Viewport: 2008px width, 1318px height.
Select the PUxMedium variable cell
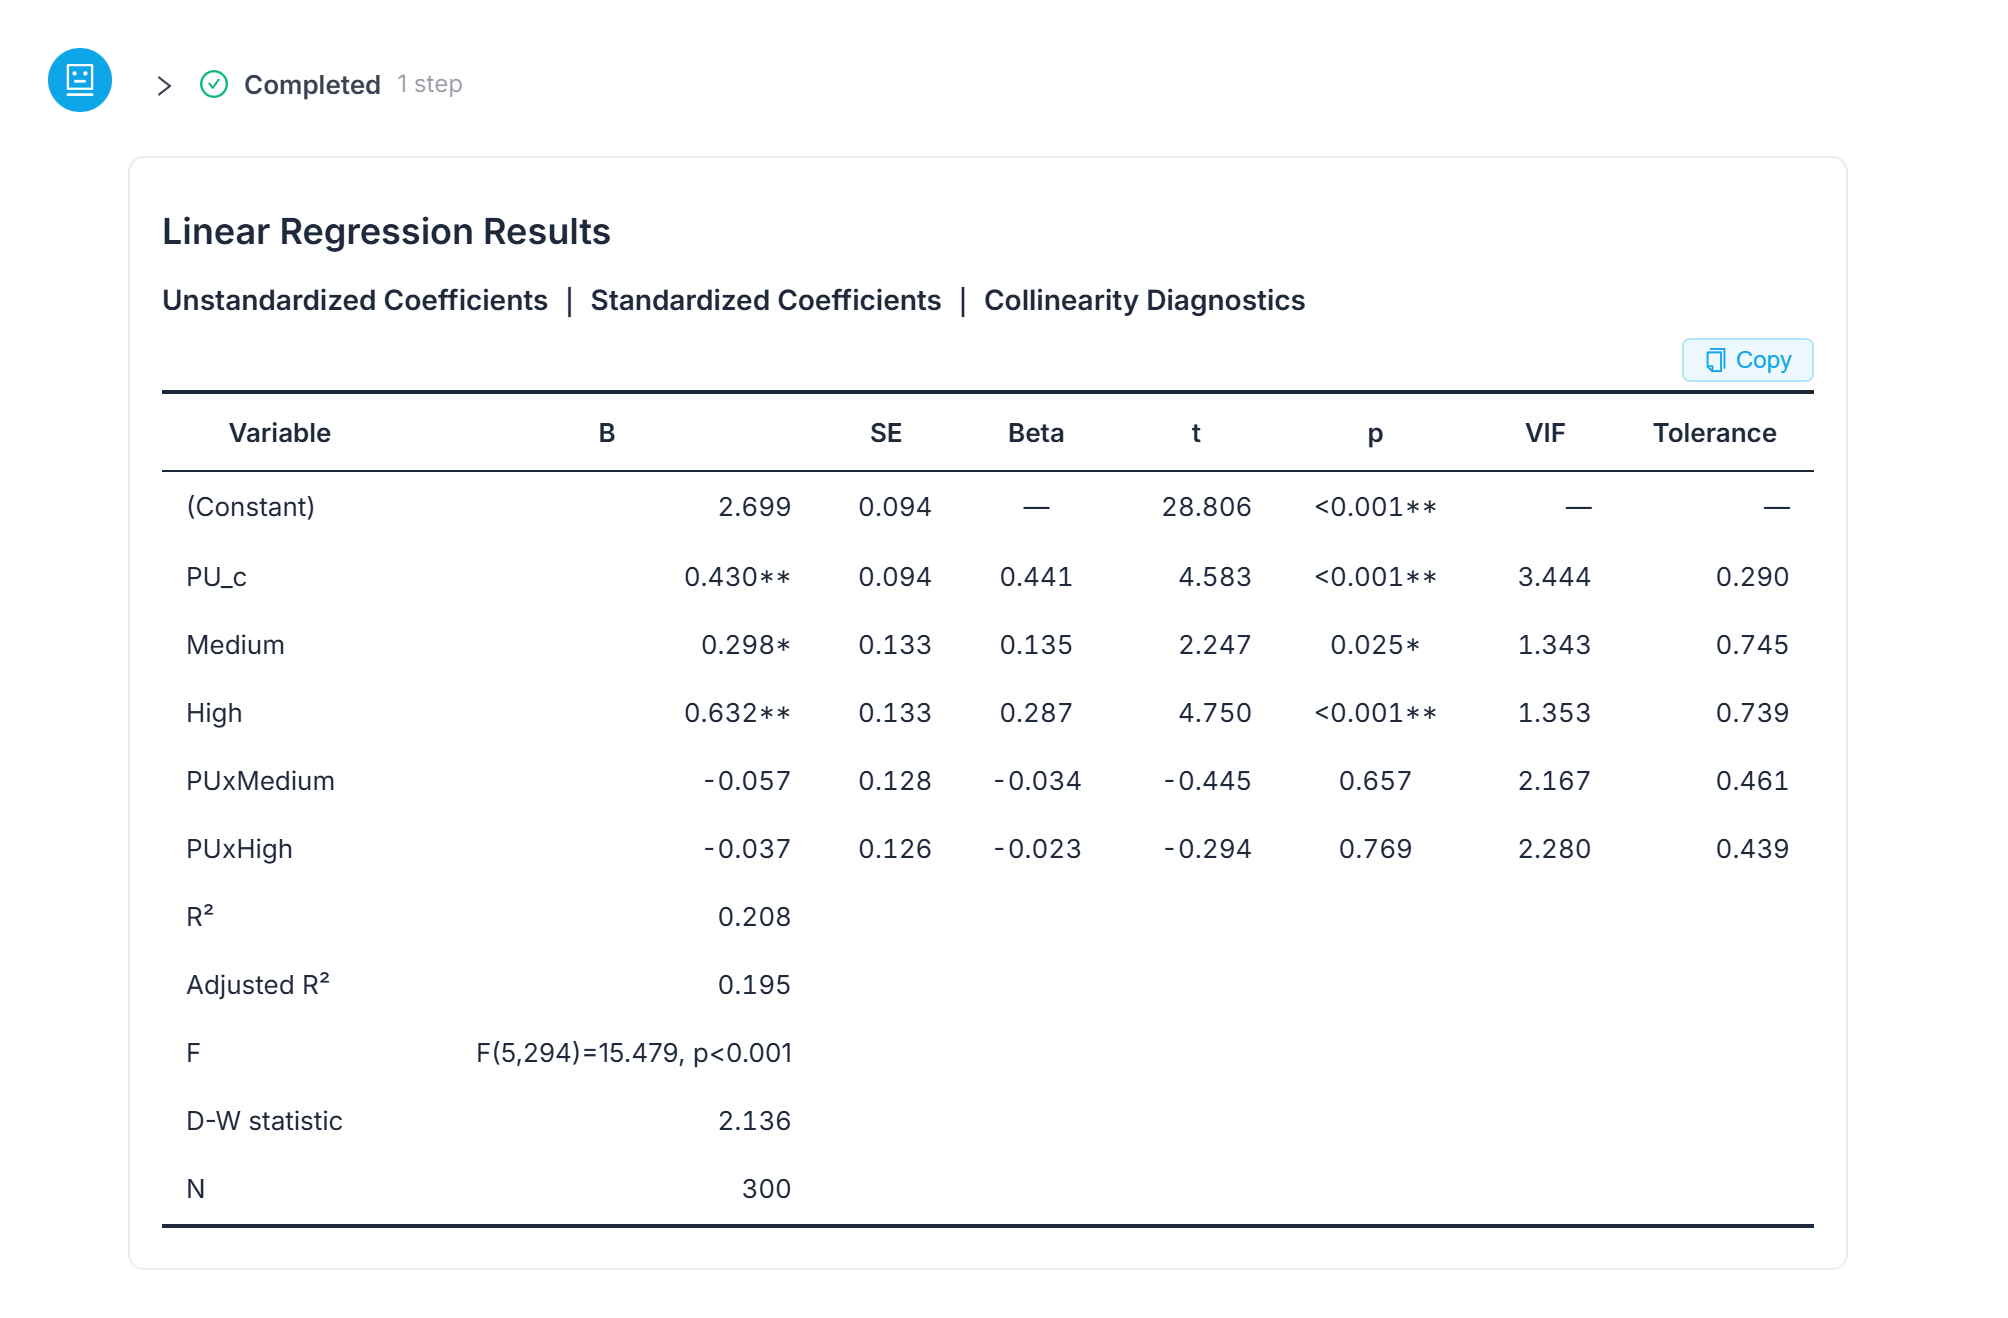[260, 781]
